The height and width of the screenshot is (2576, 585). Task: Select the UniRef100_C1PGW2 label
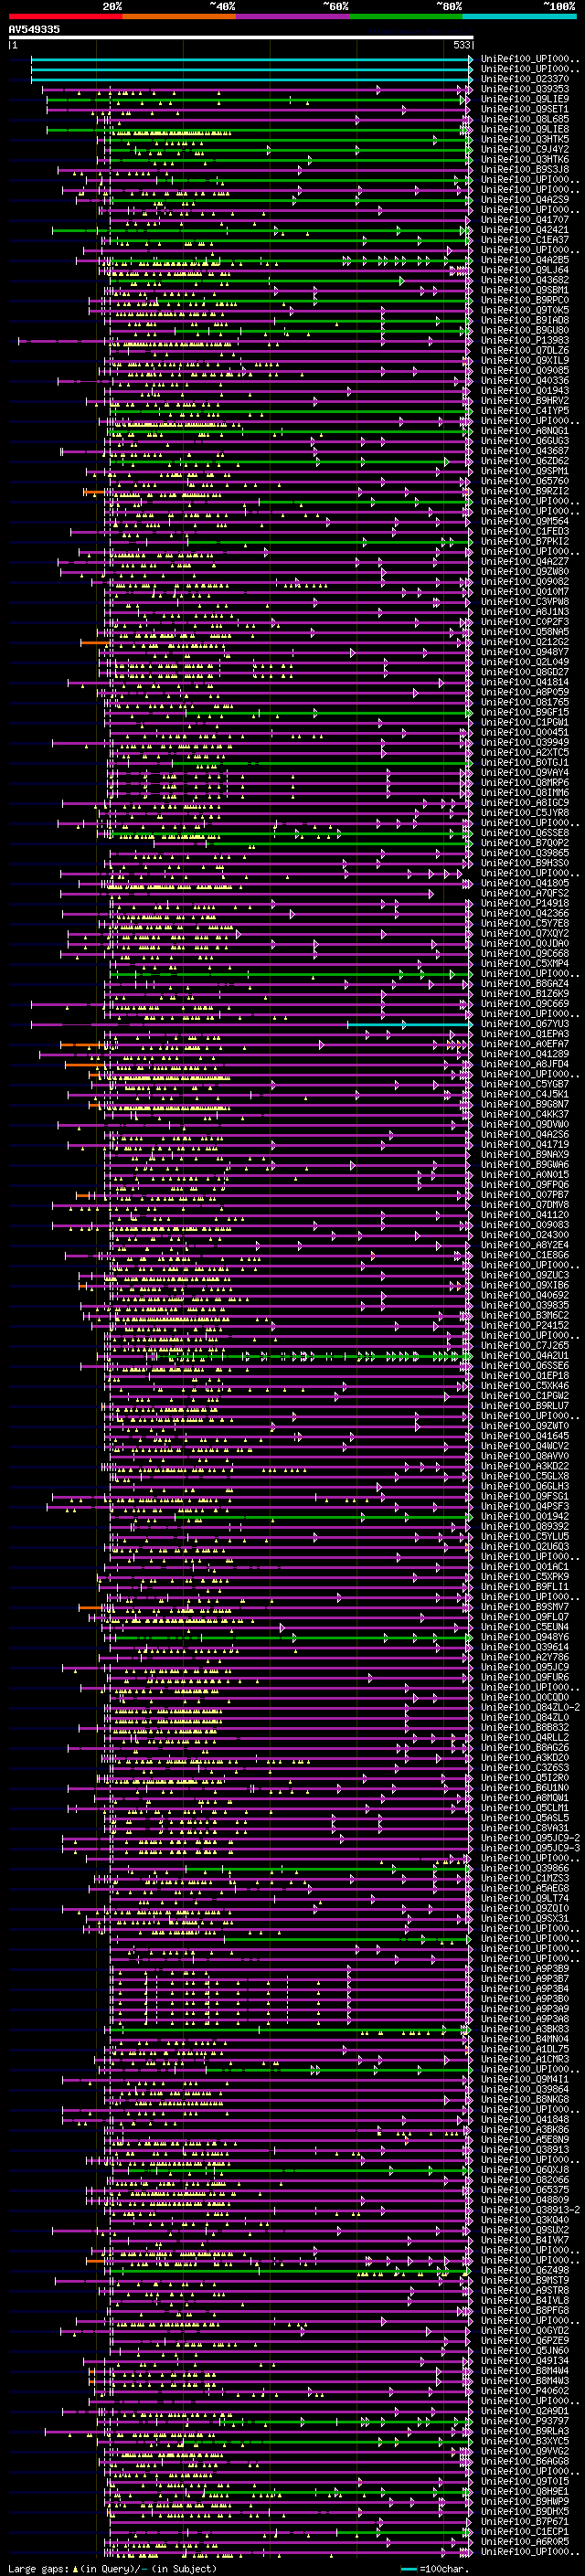point(525,1396)
